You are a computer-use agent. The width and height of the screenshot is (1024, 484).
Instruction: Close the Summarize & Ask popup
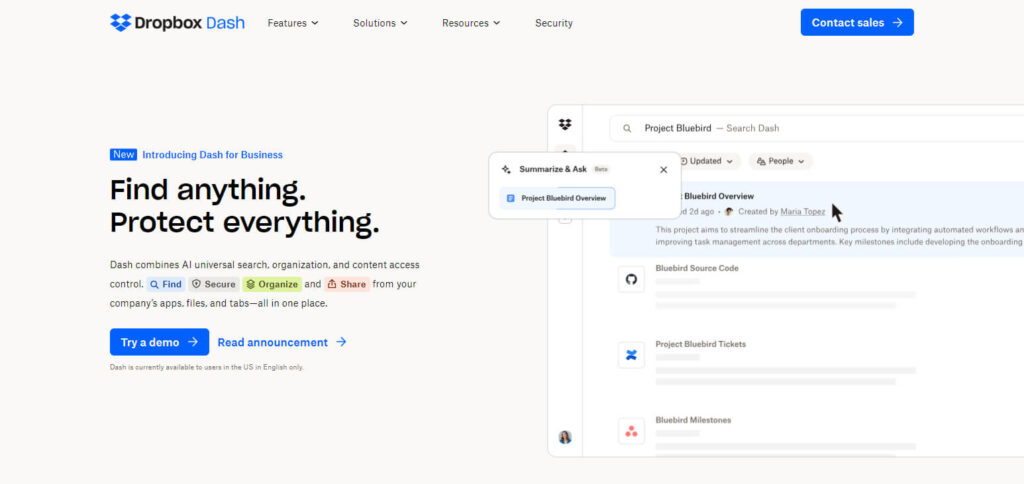(x=664, y=170)
